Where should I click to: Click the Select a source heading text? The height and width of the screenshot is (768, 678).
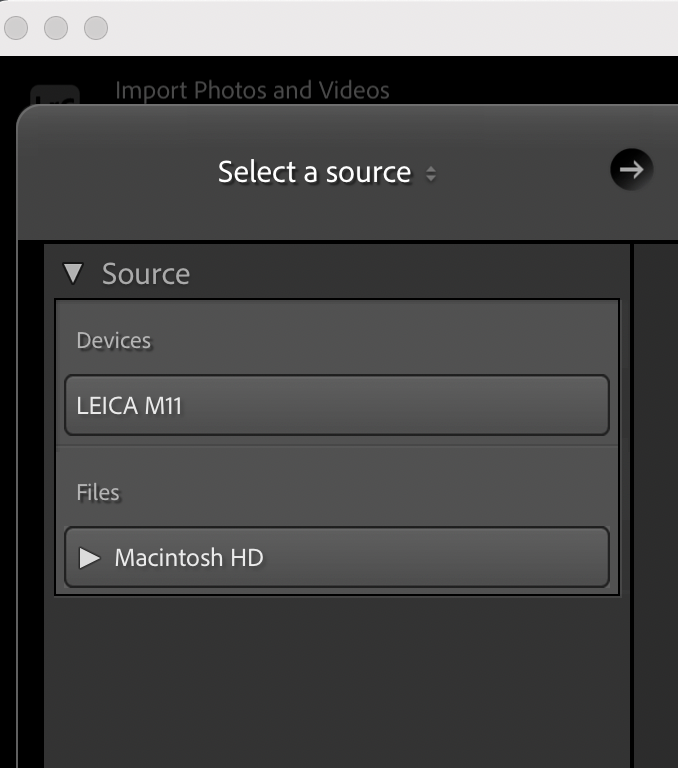point(314,172)
